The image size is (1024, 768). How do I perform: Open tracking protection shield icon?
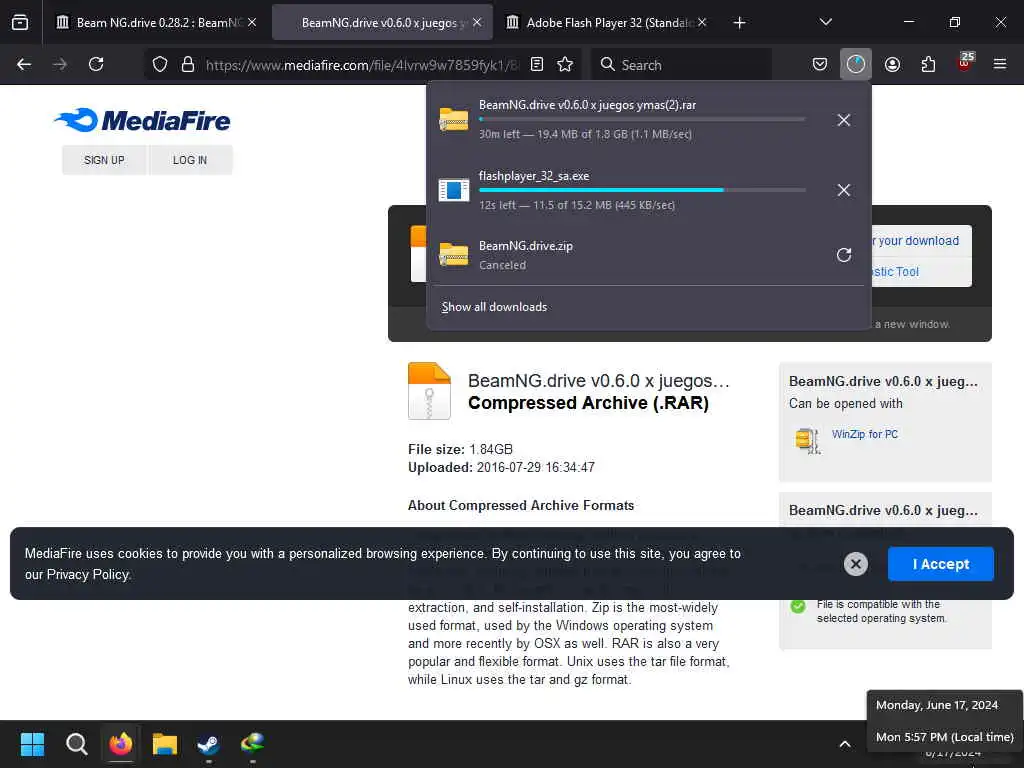click(x=160, y=64)
